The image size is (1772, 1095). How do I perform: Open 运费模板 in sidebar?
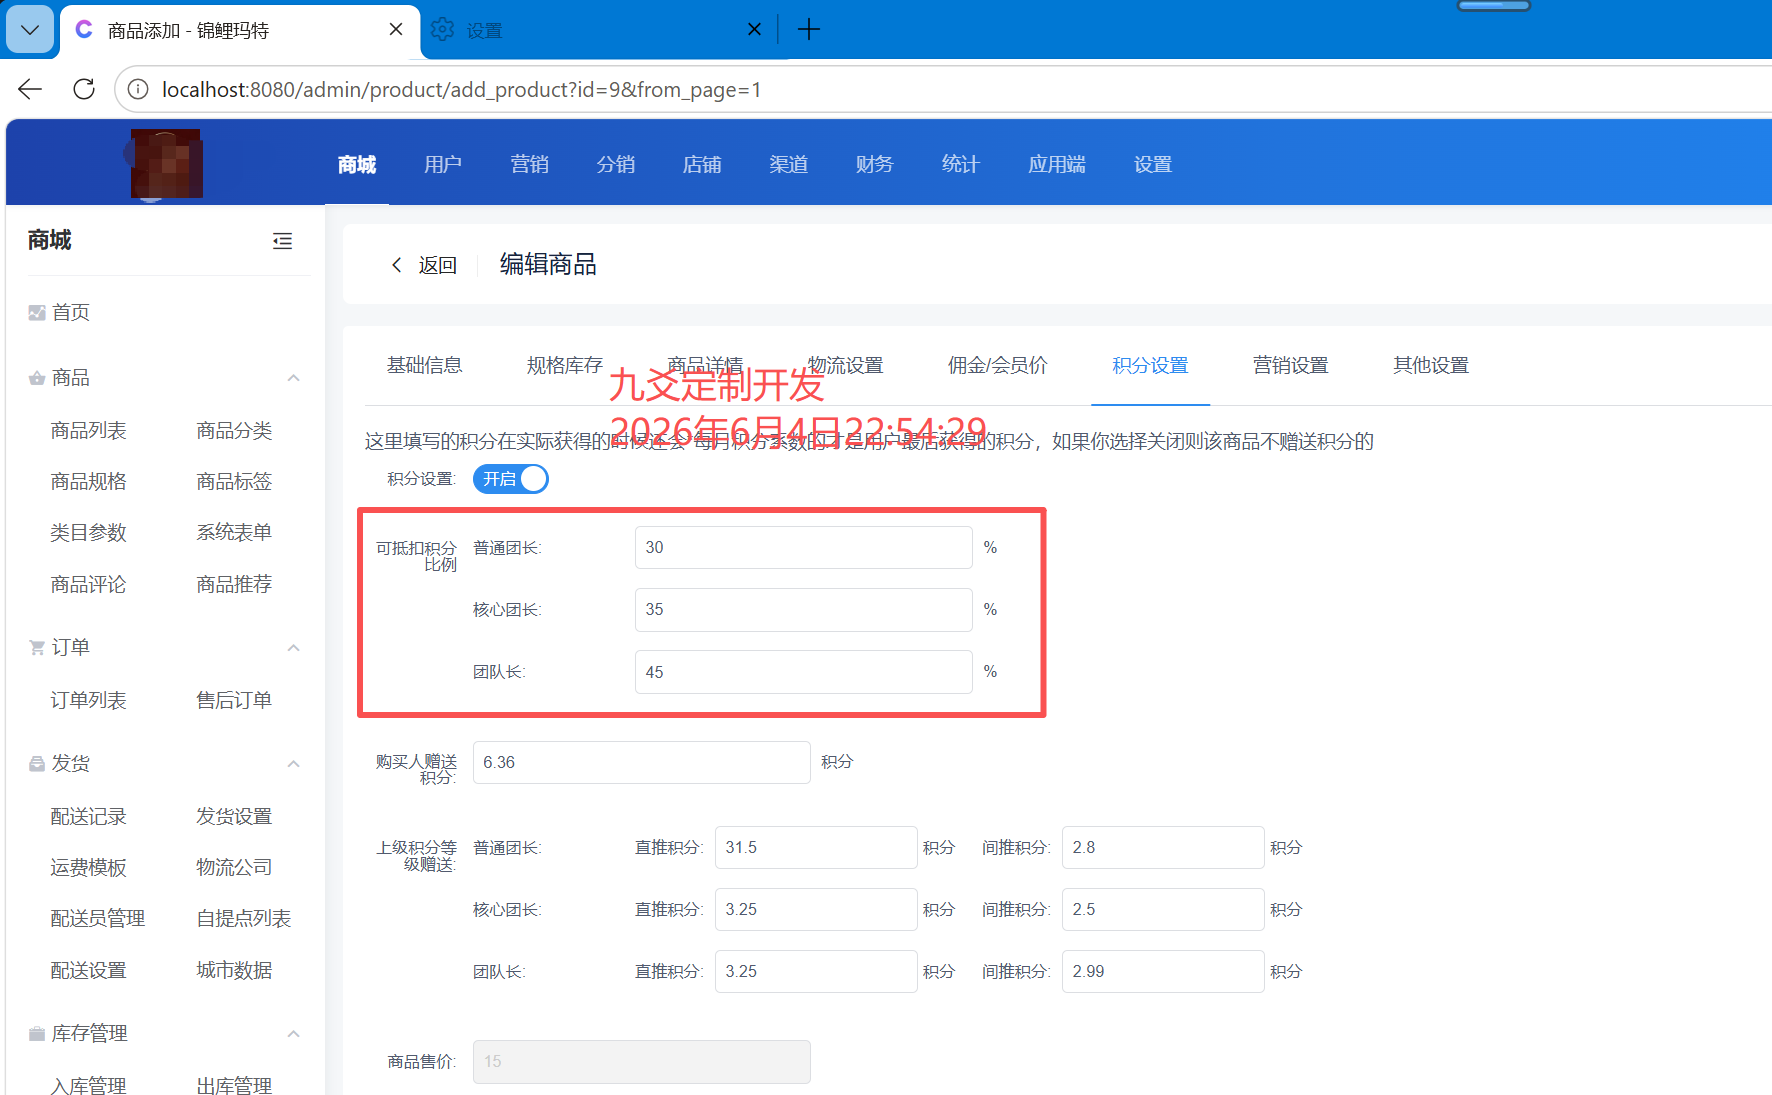pyautogui.click(x=89, y=867)
